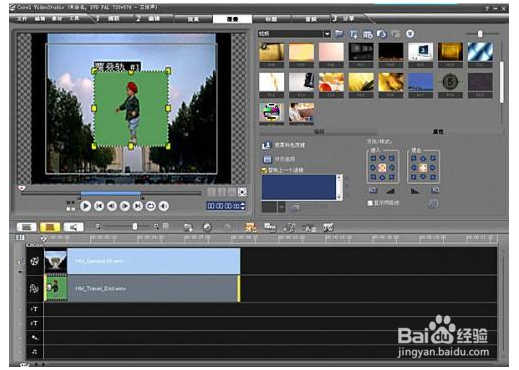
Task: Adjust the gallery thumbnail size slider
Action: (480, 34)
